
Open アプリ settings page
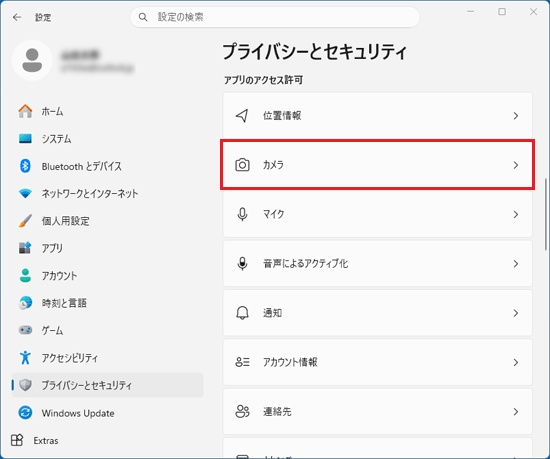(52, 248)
